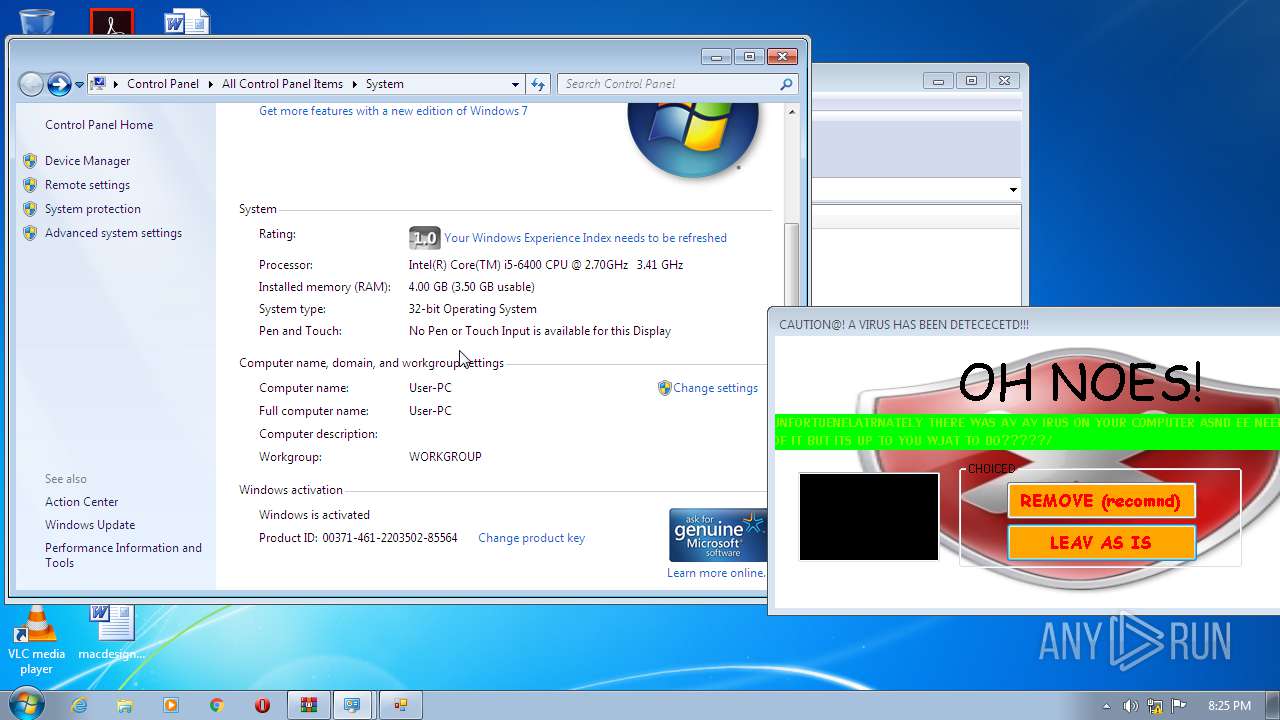Open Device Manager from the sidebar

pyautogui.click(x=87, y=161)
